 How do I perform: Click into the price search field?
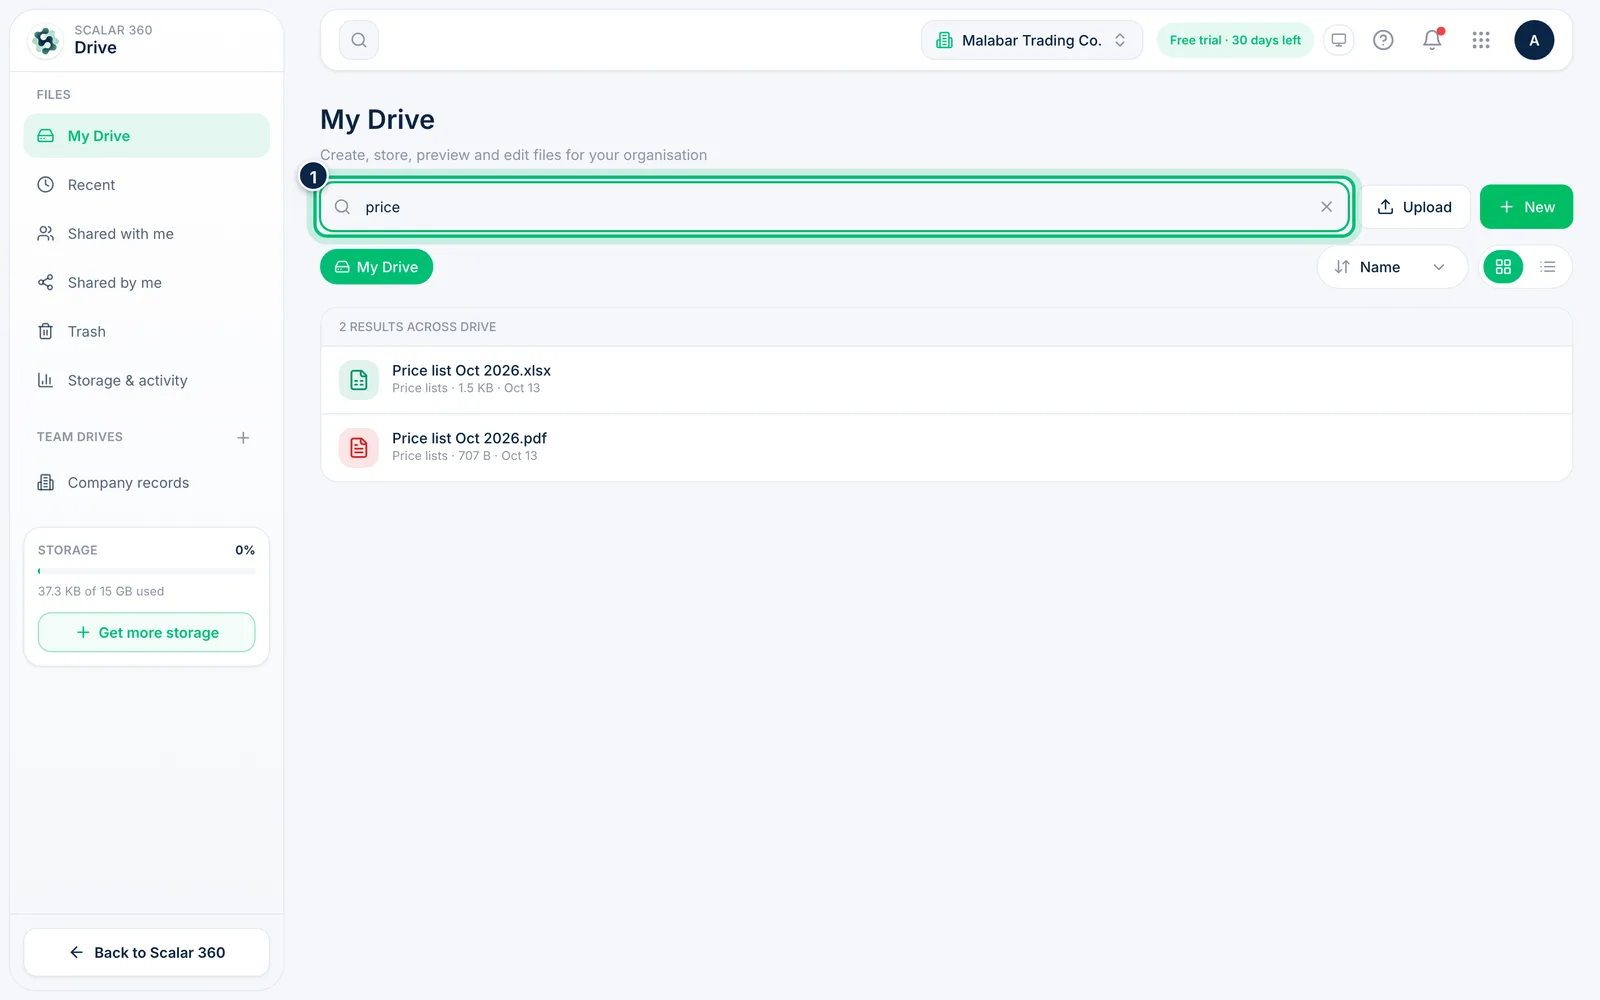(834, 207)
